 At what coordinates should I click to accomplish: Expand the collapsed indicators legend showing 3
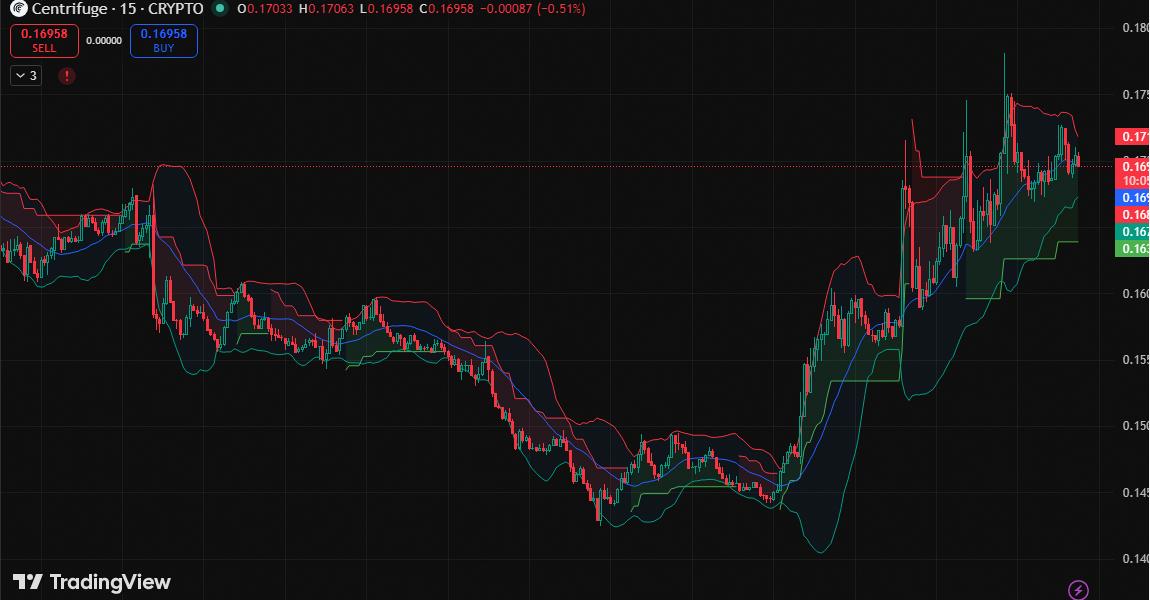pyautogui.click(x=26, y=76)
